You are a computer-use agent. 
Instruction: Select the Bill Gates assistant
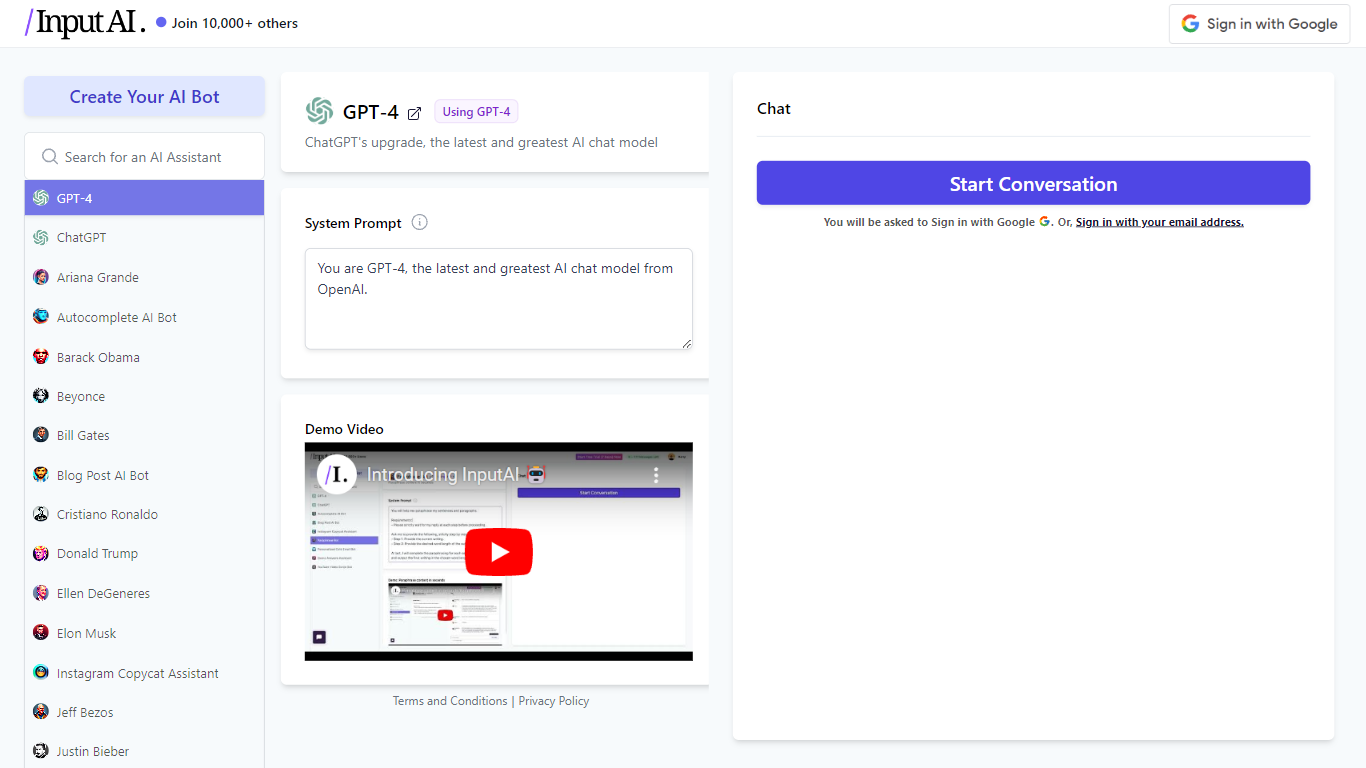145,435
